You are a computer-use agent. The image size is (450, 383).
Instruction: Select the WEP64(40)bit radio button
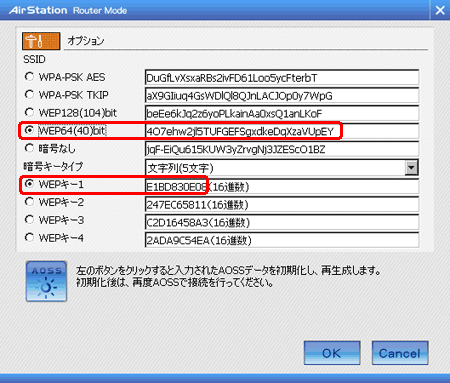coord(29,130)
